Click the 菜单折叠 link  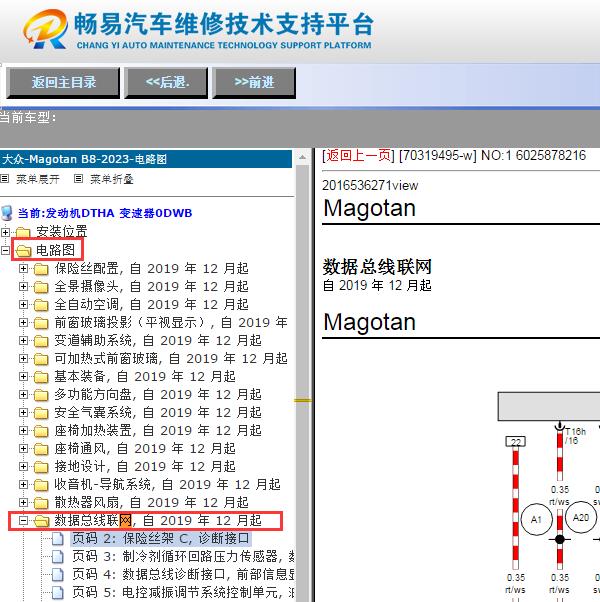[112, 179]
